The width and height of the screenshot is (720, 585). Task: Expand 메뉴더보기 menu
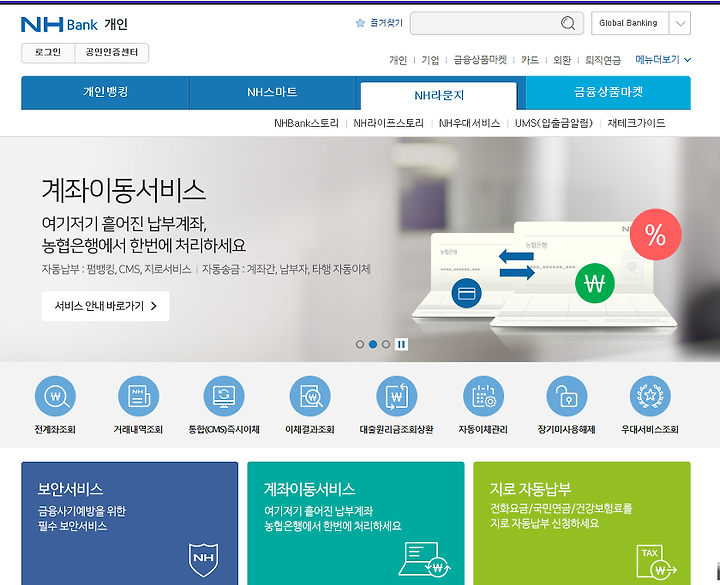click(663, 60)
